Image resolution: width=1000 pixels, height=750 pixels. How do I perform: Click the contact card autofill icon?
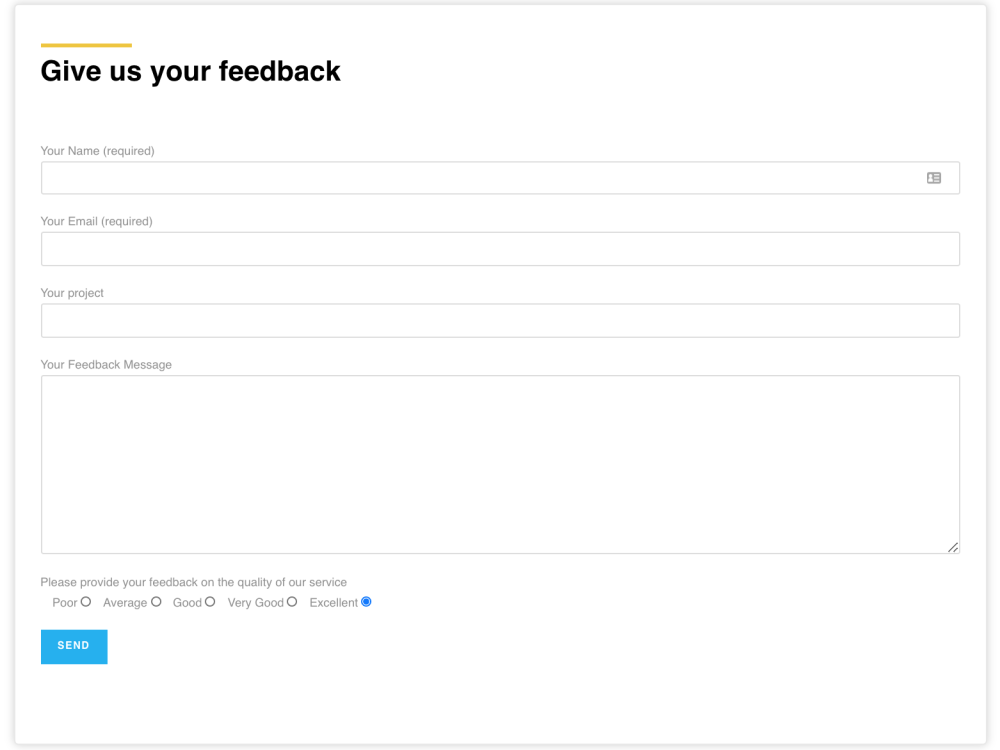click(x=933, y=177)
